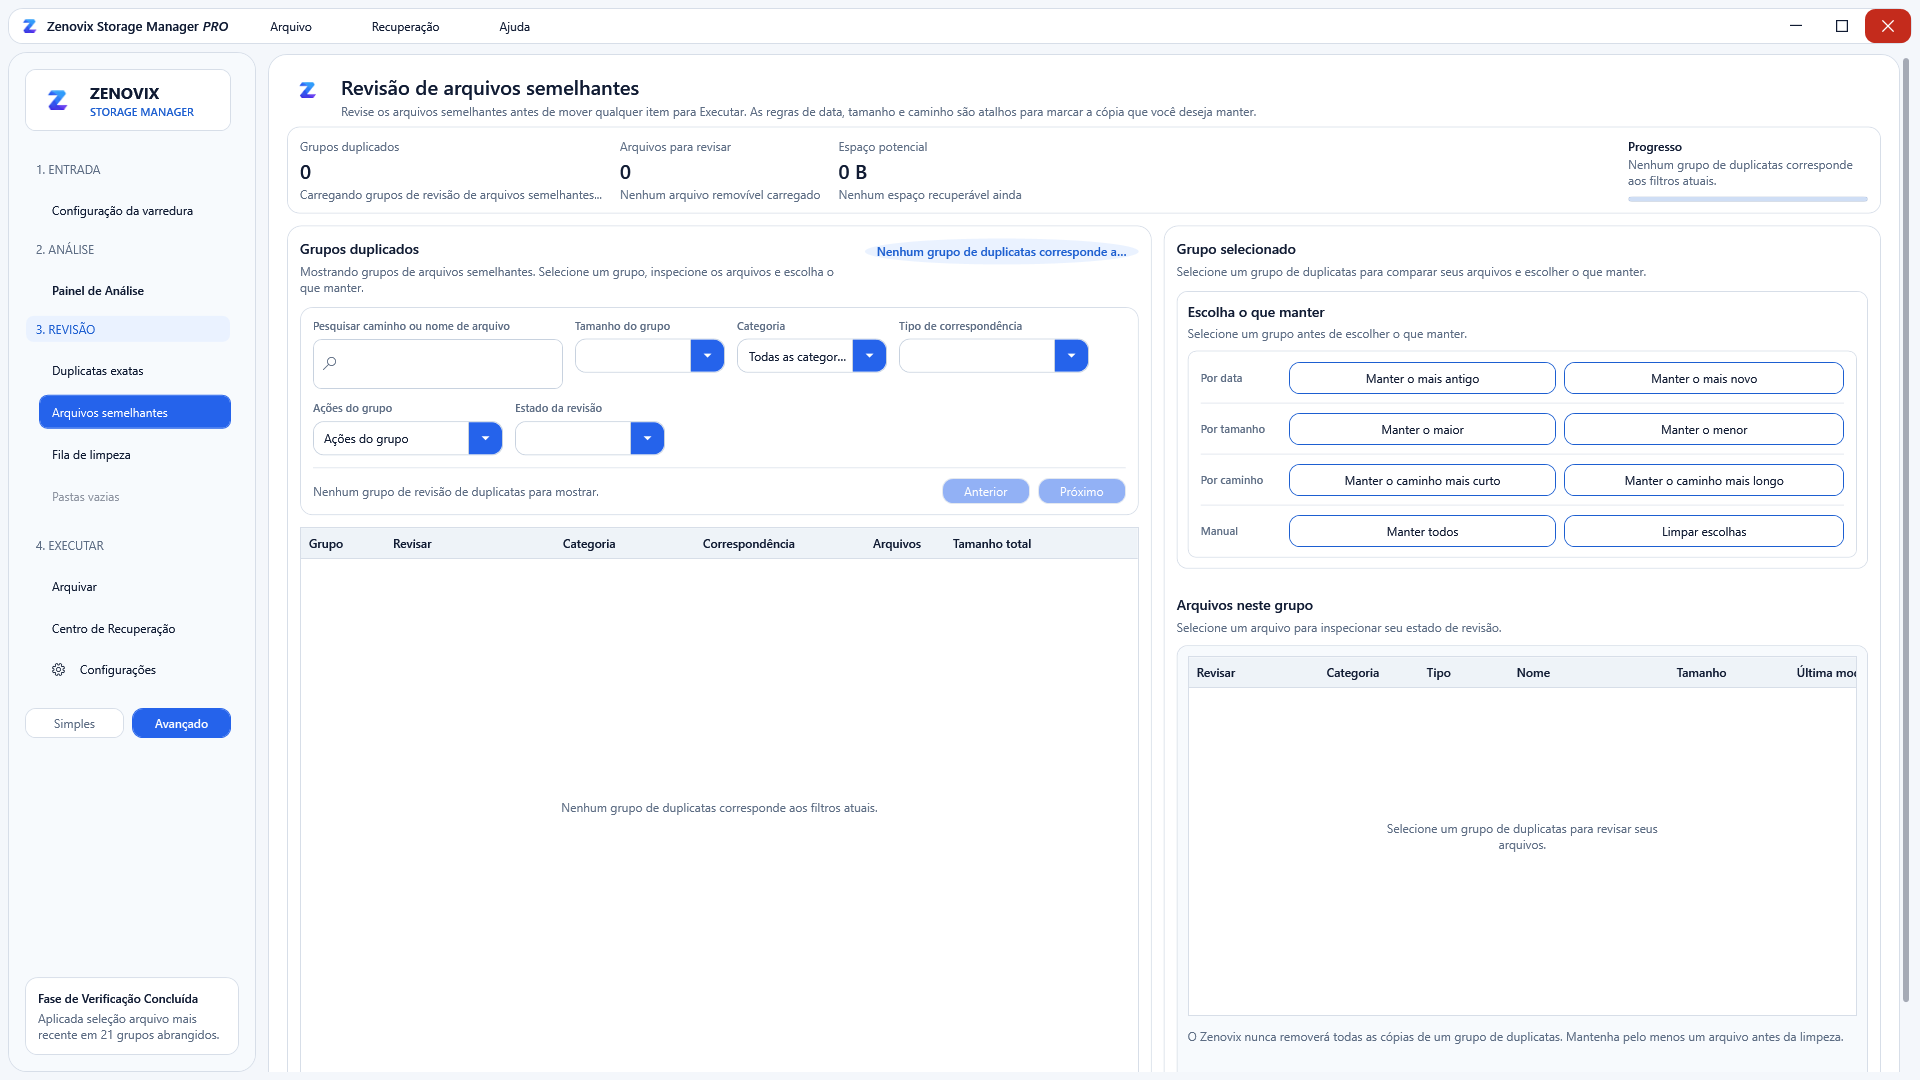Click the Progresso progress bar

(x=1747, y=199)
